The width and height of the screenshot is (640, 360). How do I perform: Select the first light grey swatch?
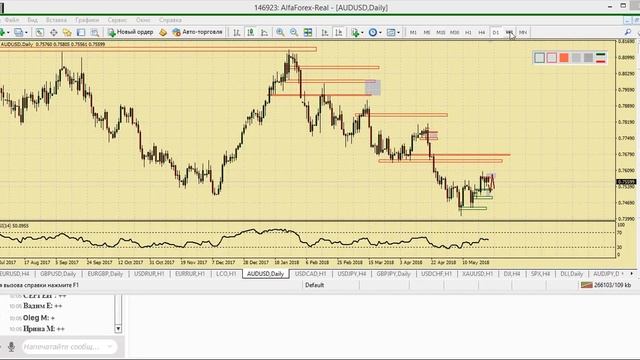576,58
